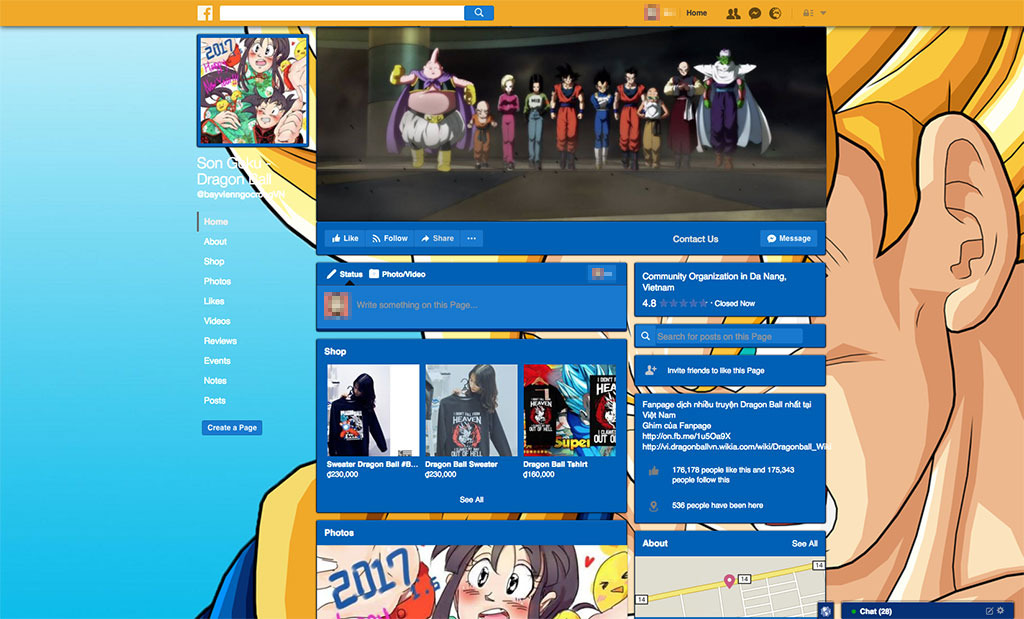Screen dimensions: 1024x619
Task: Share the page using the Share arrow
Action: [x=437, y=238]
